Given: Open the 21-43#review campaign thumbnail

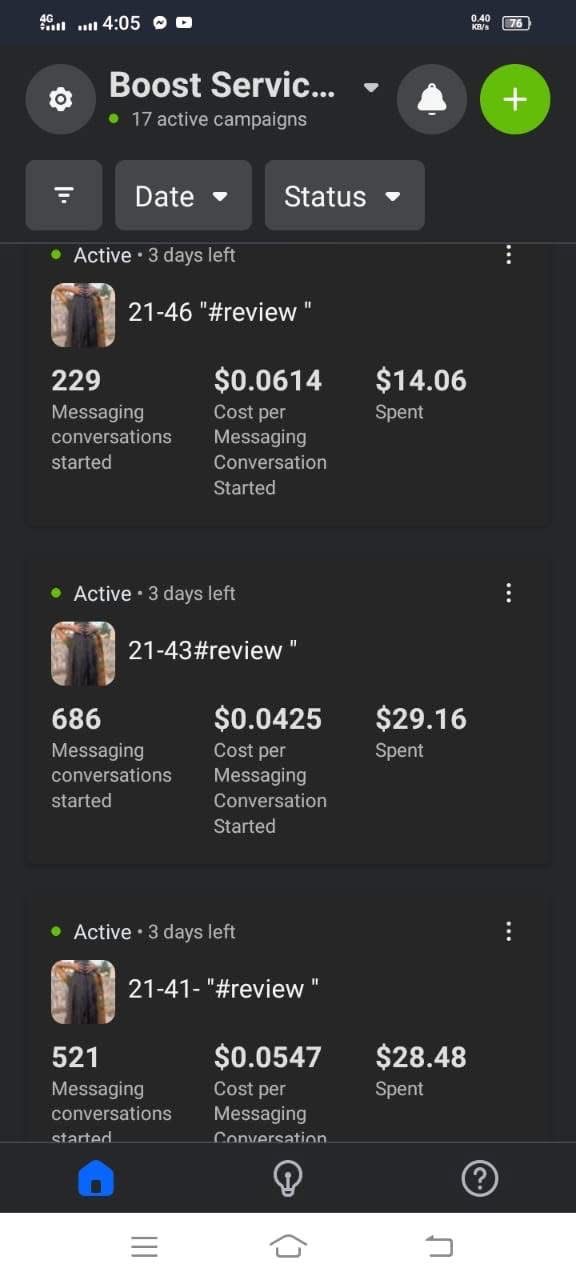Looking at the screenshot, I should (x=83, y=653).
